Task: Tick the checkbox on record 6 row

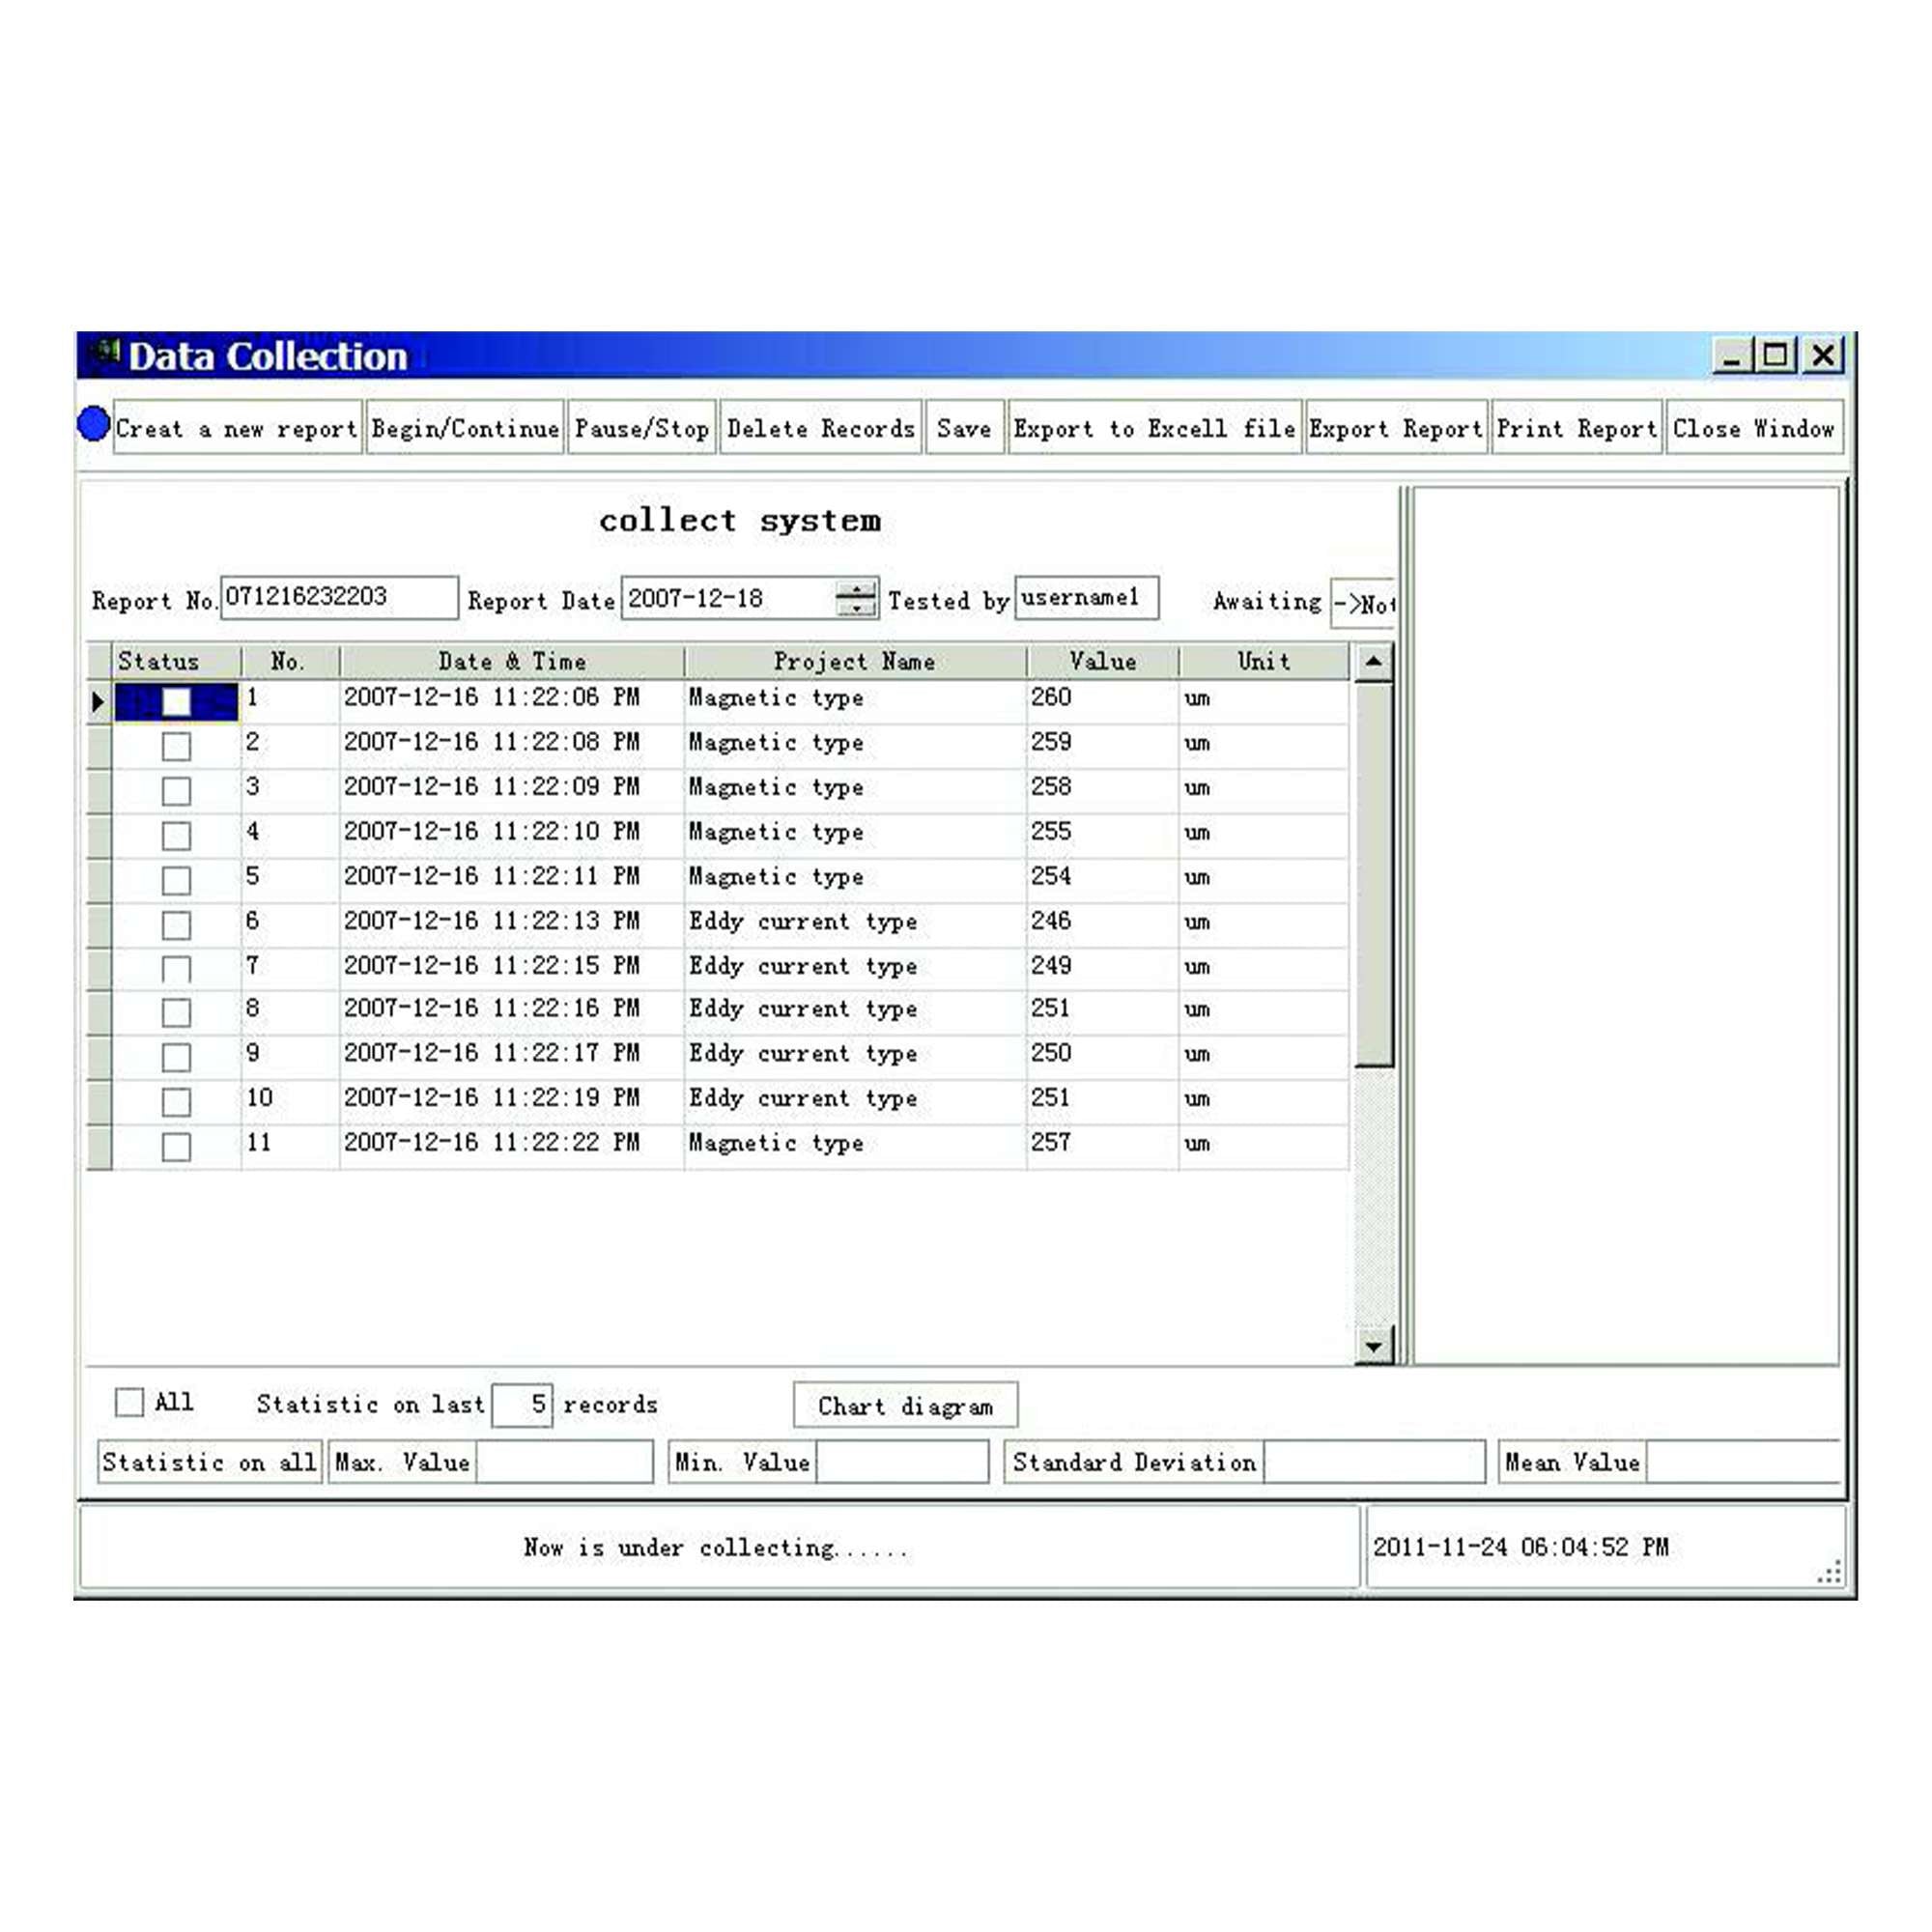Action: click(176, 925)
